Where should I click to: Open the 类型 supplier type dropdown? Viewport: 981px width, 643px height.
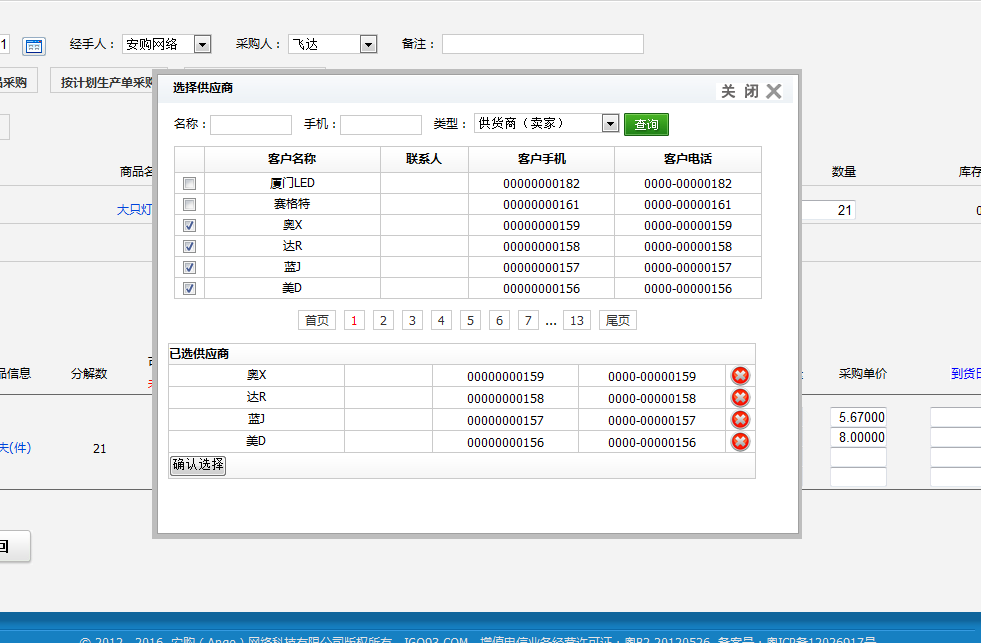(610, 123)
